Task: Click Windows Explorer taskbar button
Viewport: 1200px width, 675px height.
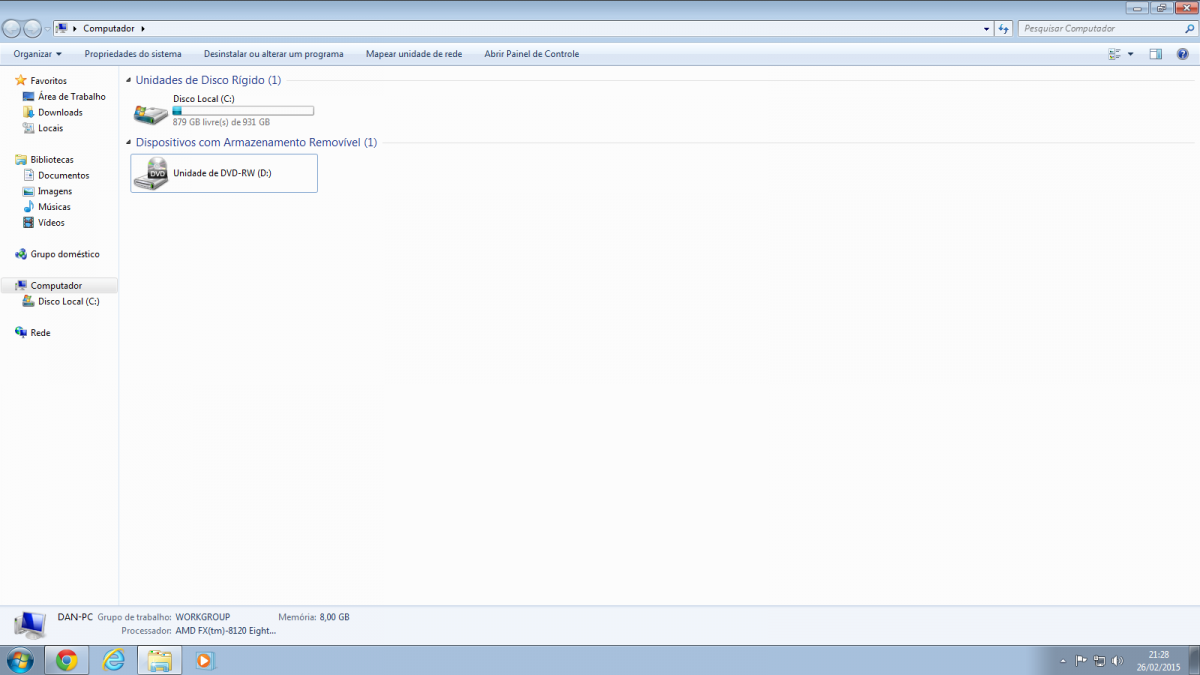Action: pyautogui.click(x=159, y=660)
